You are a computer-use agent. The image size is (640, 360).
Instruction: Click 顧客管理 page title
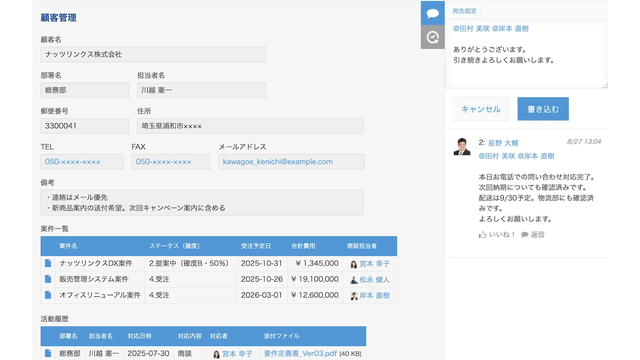58,18
